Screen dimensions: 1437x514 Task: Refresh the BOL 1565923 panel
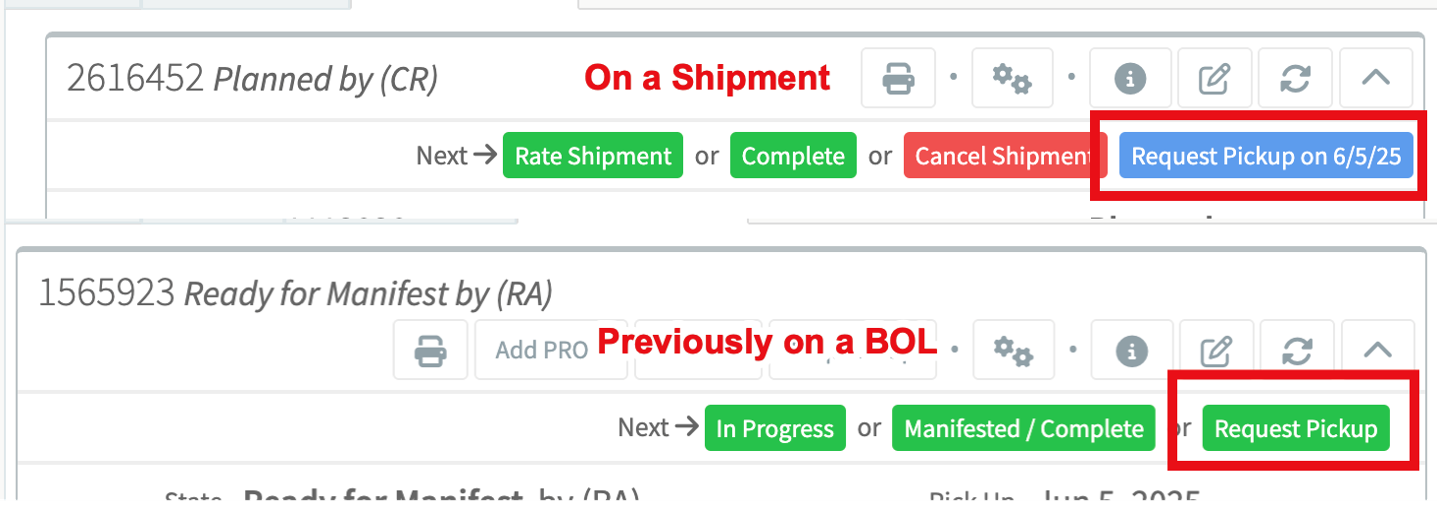[x=1297, y=350]
